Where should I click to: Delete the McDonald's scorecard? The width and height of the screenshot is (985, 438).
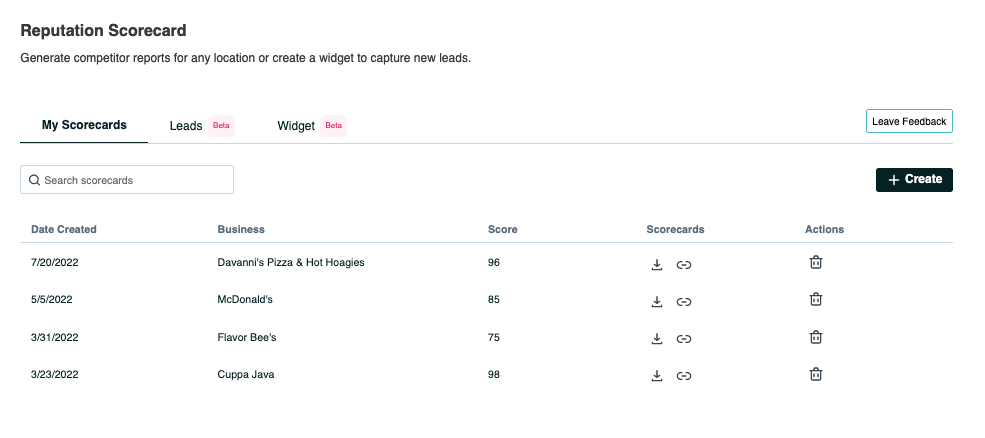tap(816, 300)
